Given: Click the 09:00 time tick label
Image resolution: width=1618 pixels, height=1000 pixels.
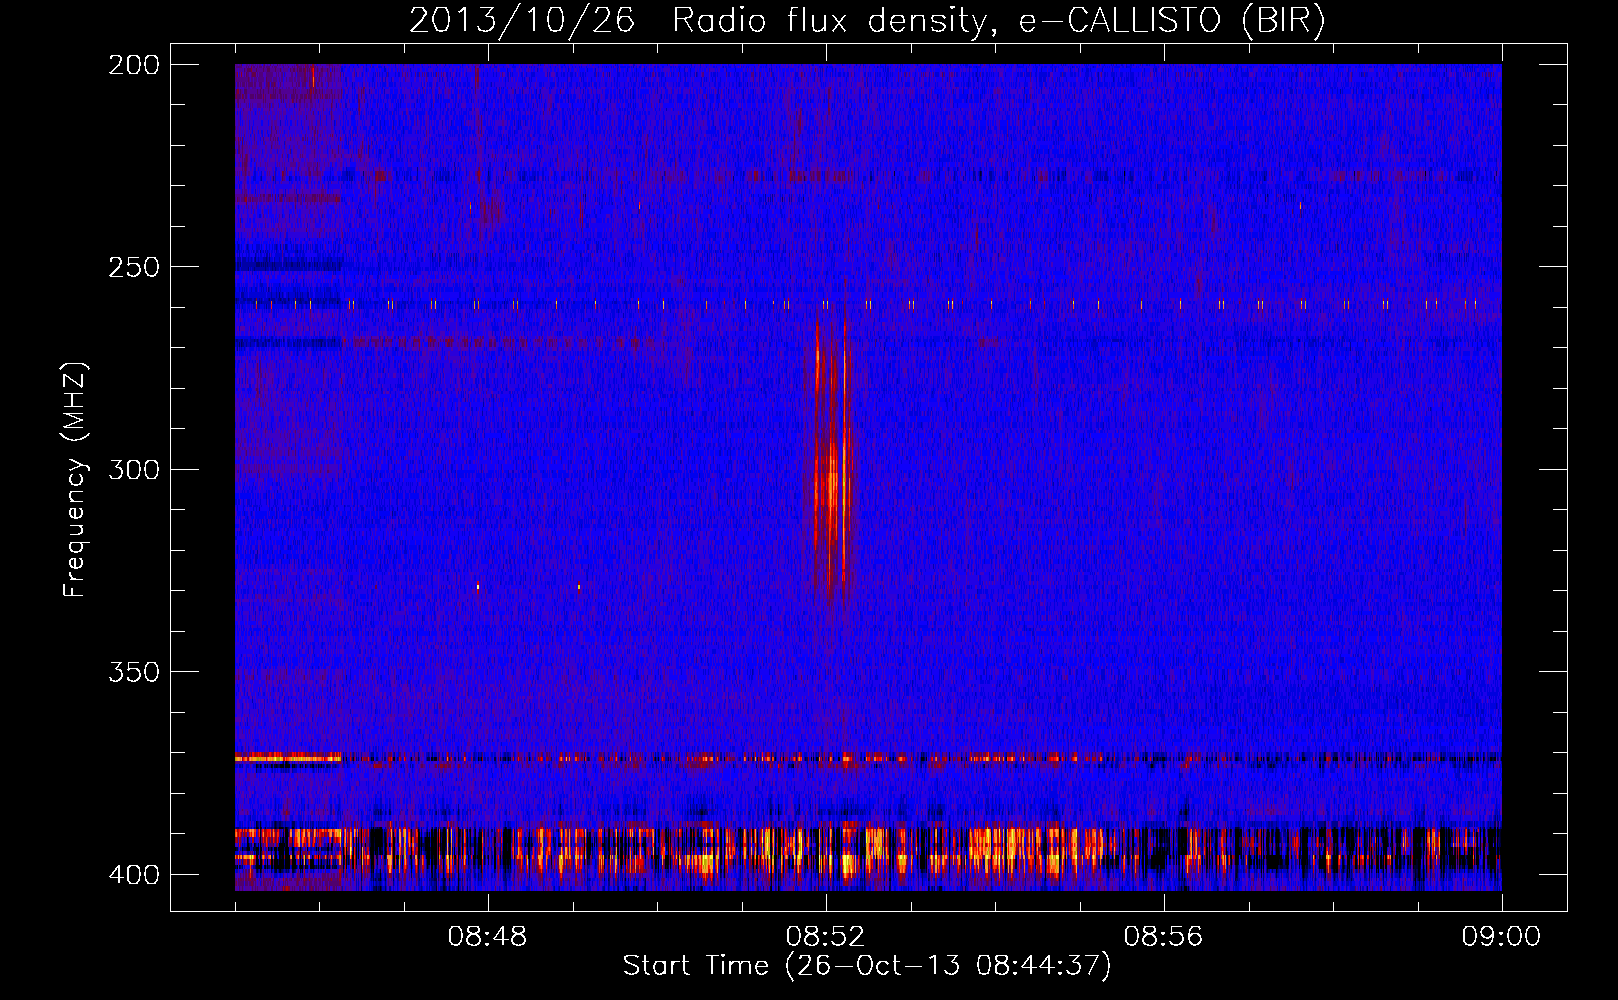Looking at the screenshot, I should pyautogui.click(x=1501, y=937).
